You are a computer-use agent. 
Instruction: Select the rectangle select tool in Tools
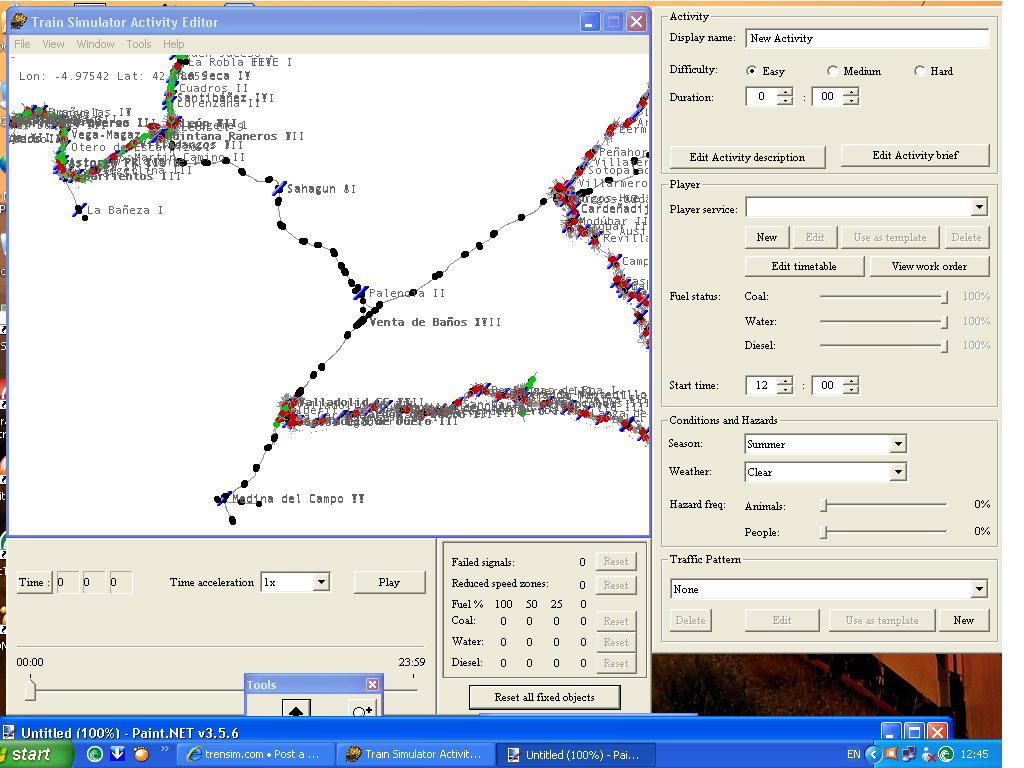click(297, 708)
